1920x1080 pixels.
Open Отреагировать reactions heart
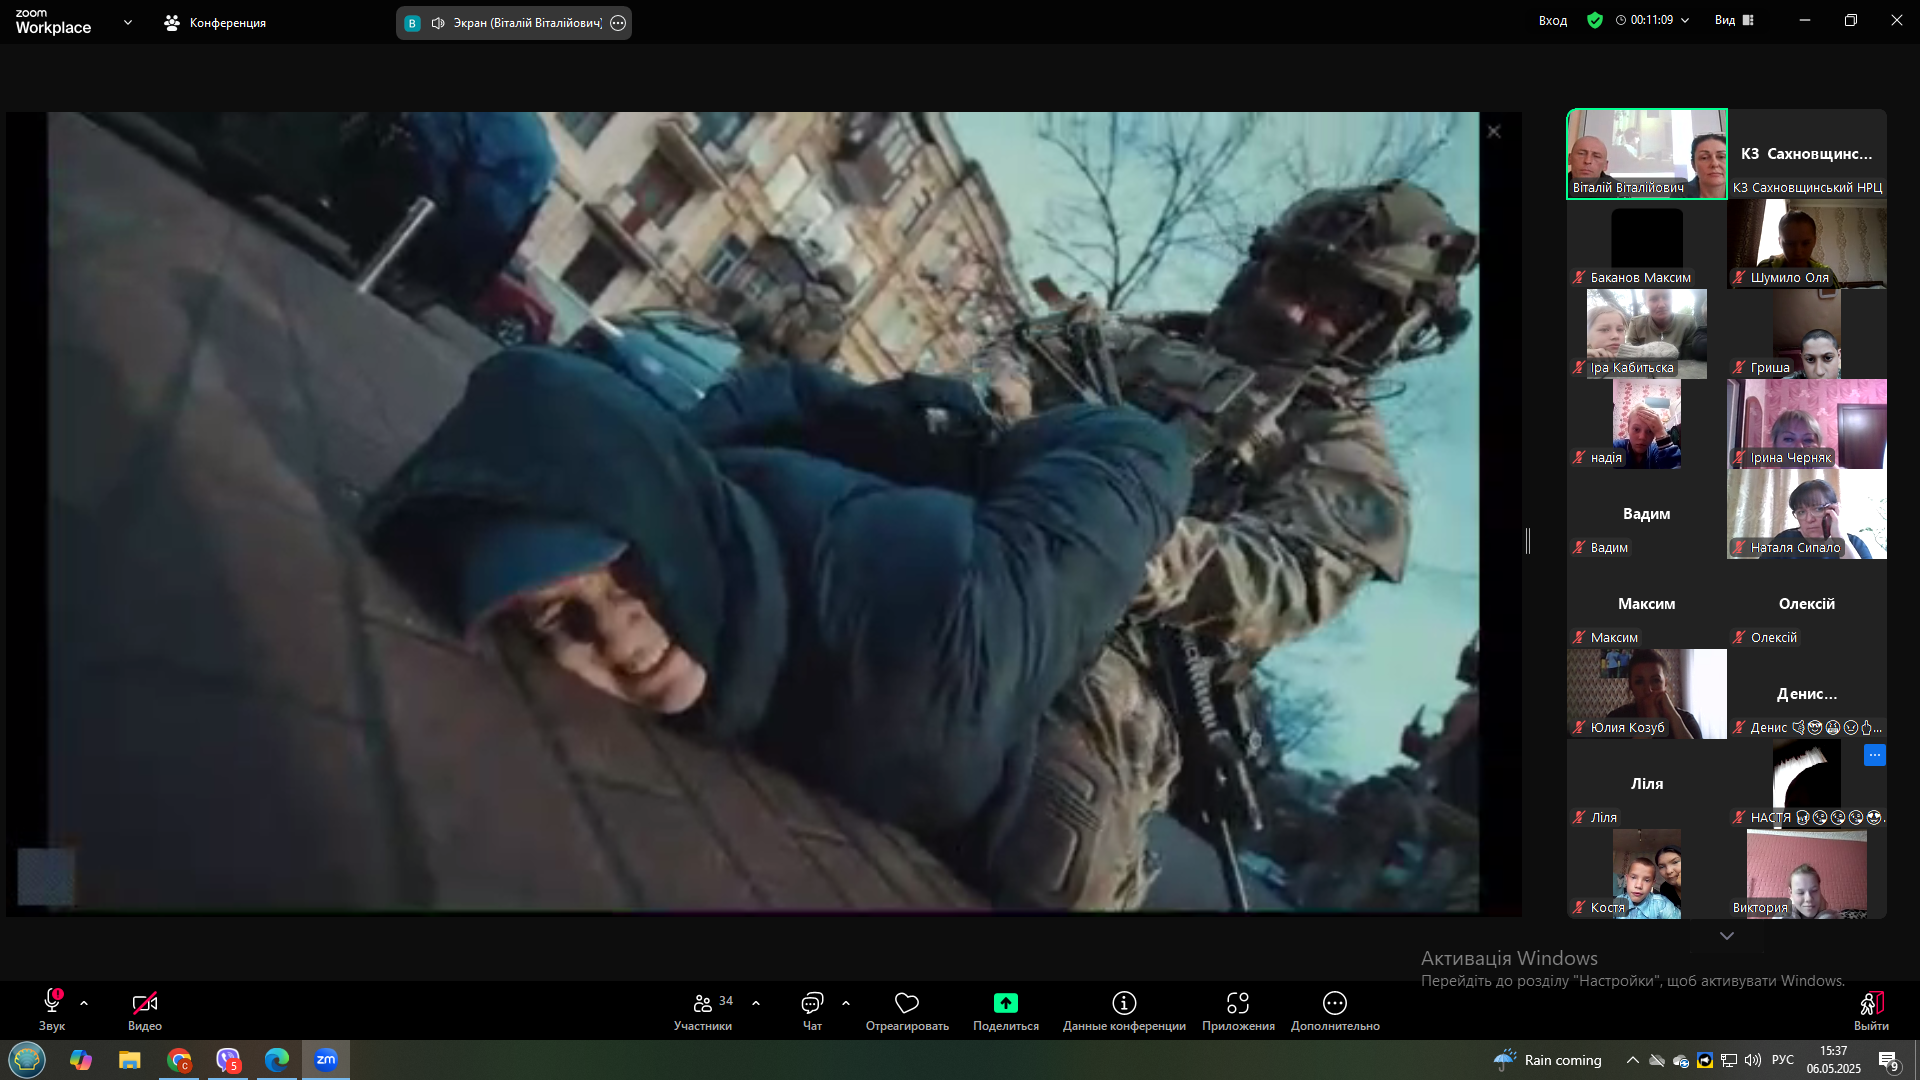pyautogui.click(x=907, y=1010)
